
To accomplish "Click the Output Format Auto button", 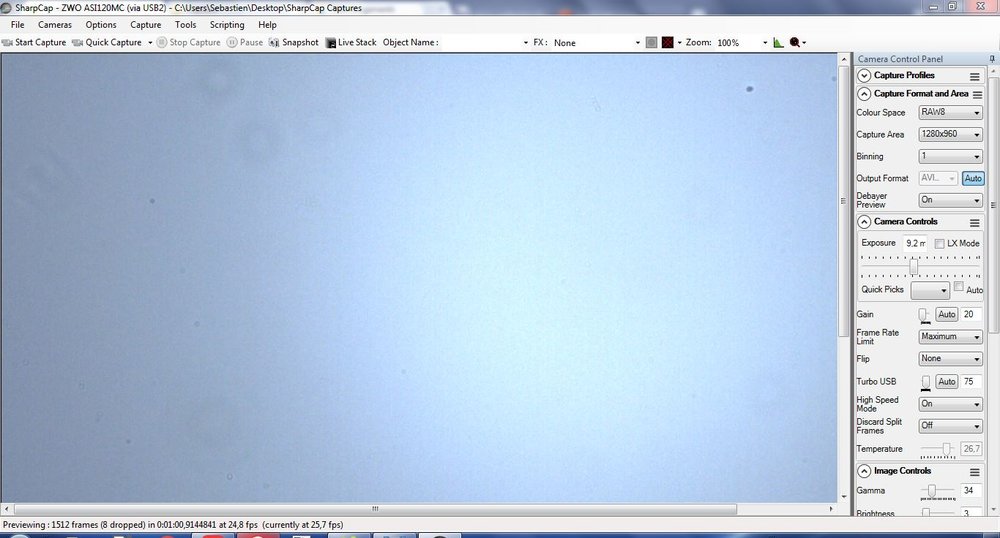I will coord(973,178).
